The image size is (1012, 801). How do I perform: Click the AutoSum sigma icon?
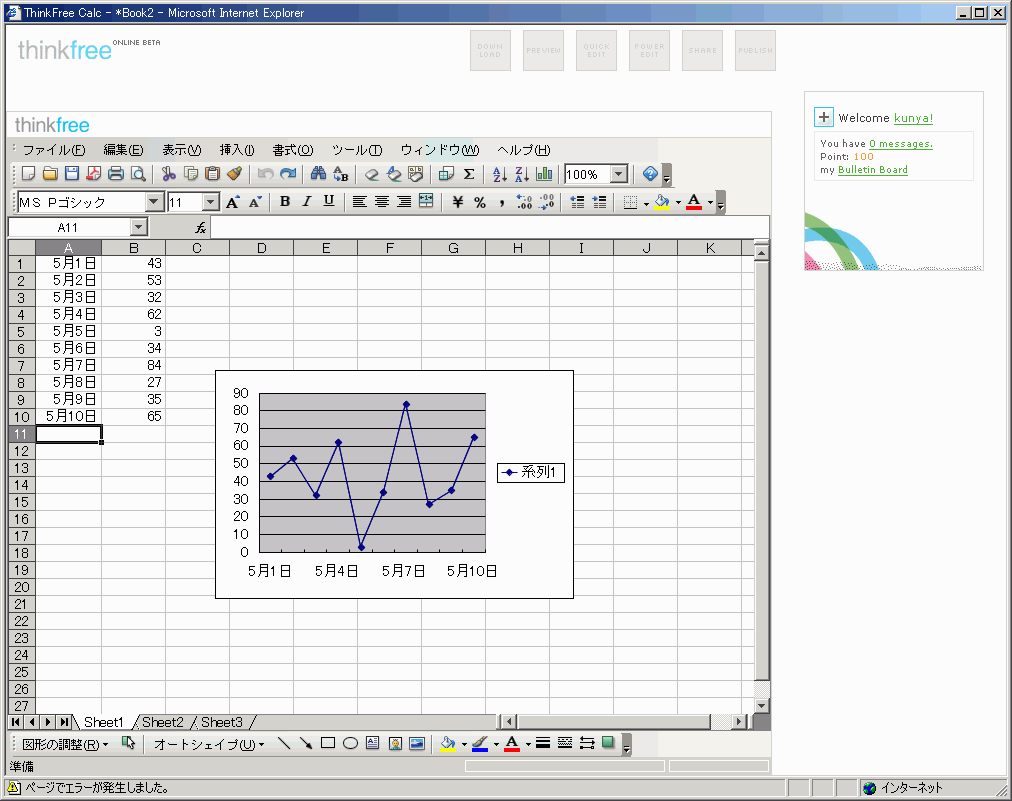(x=468, y=174)
